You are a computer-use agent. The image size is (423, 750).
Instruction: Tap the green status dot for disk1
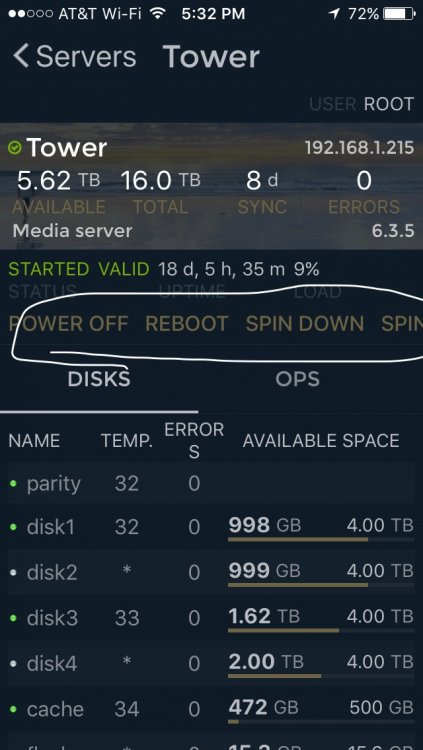click(x=13, y=527)
